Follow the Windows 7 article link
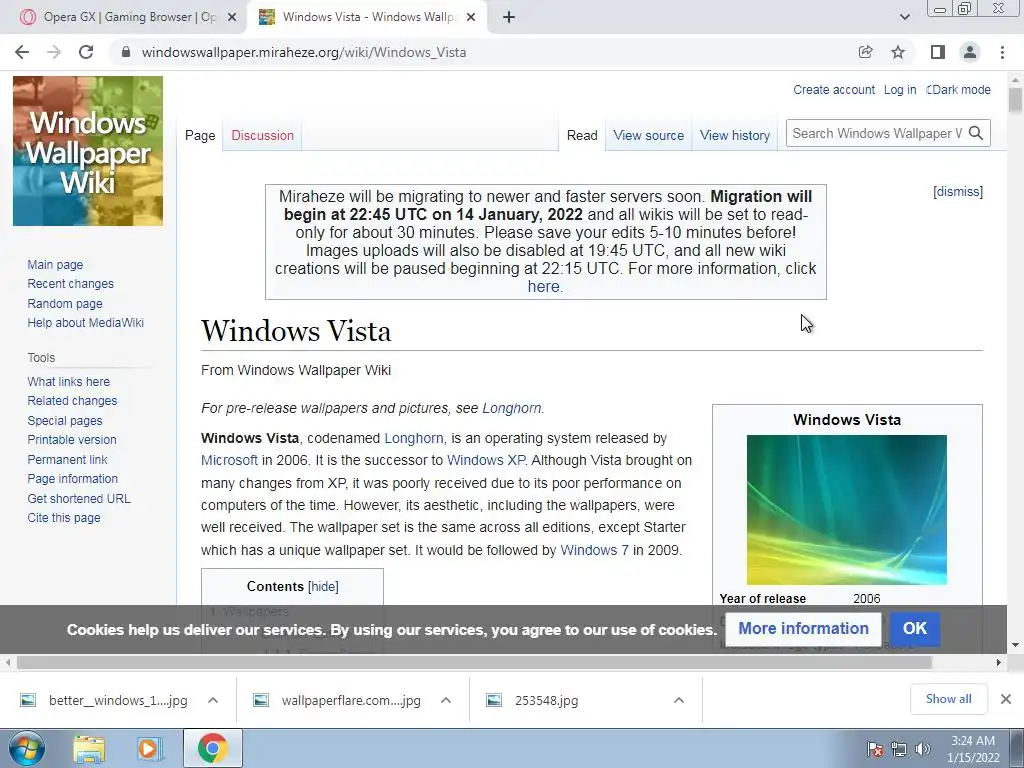Image resolution: width=1024 pixels, height=768 pixels. pyautogui.click(x=594, y=550)
